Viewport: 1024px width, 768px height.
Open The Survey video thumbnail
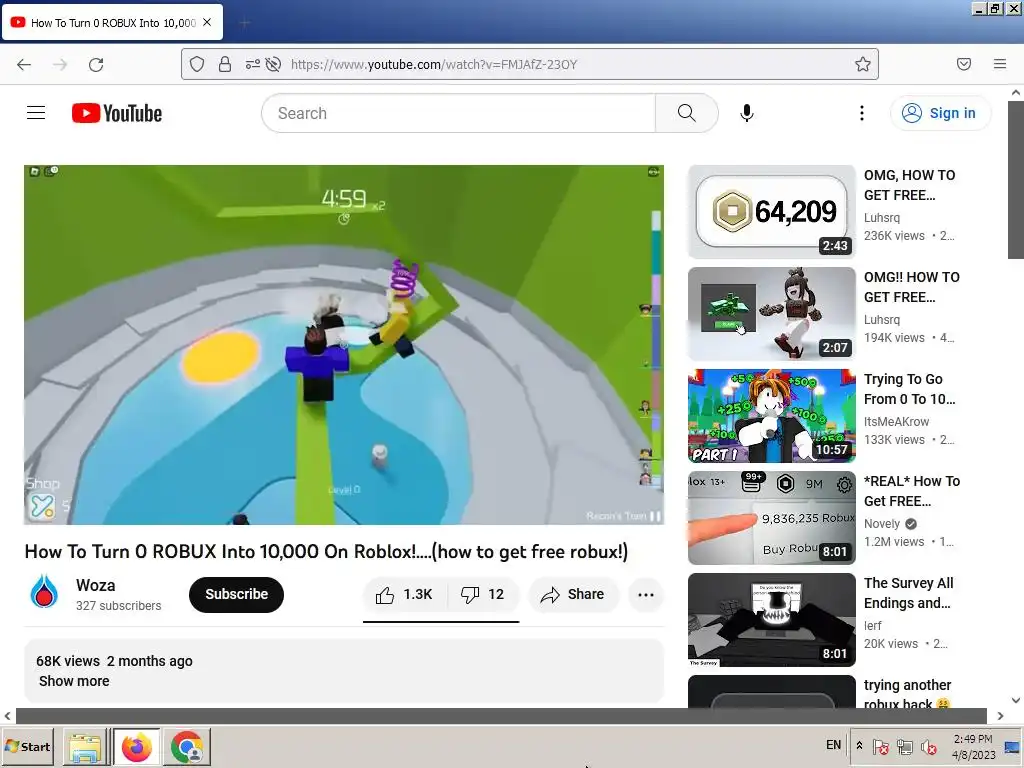point(771,619)
